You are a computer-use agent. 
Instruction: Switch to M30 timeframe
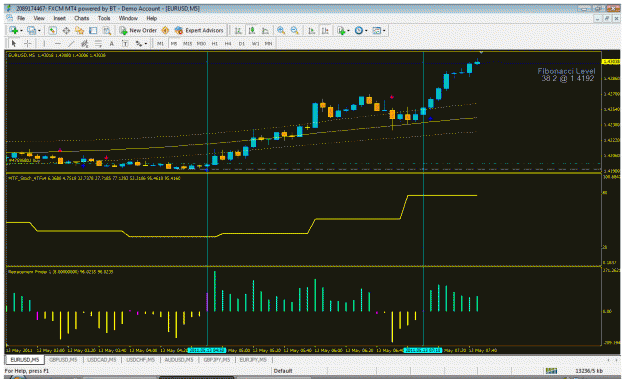click(x=201, y=43)
